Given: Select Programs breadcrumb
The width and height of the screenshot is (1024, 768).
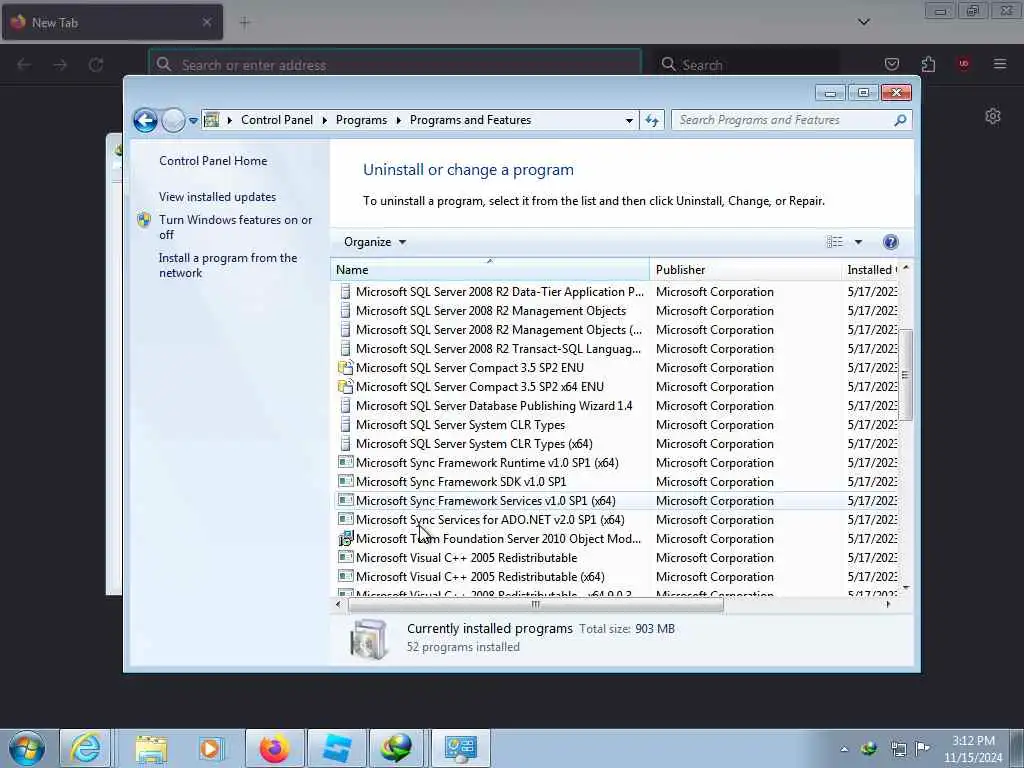Looking at the screenshot, I should click(361, 120).
